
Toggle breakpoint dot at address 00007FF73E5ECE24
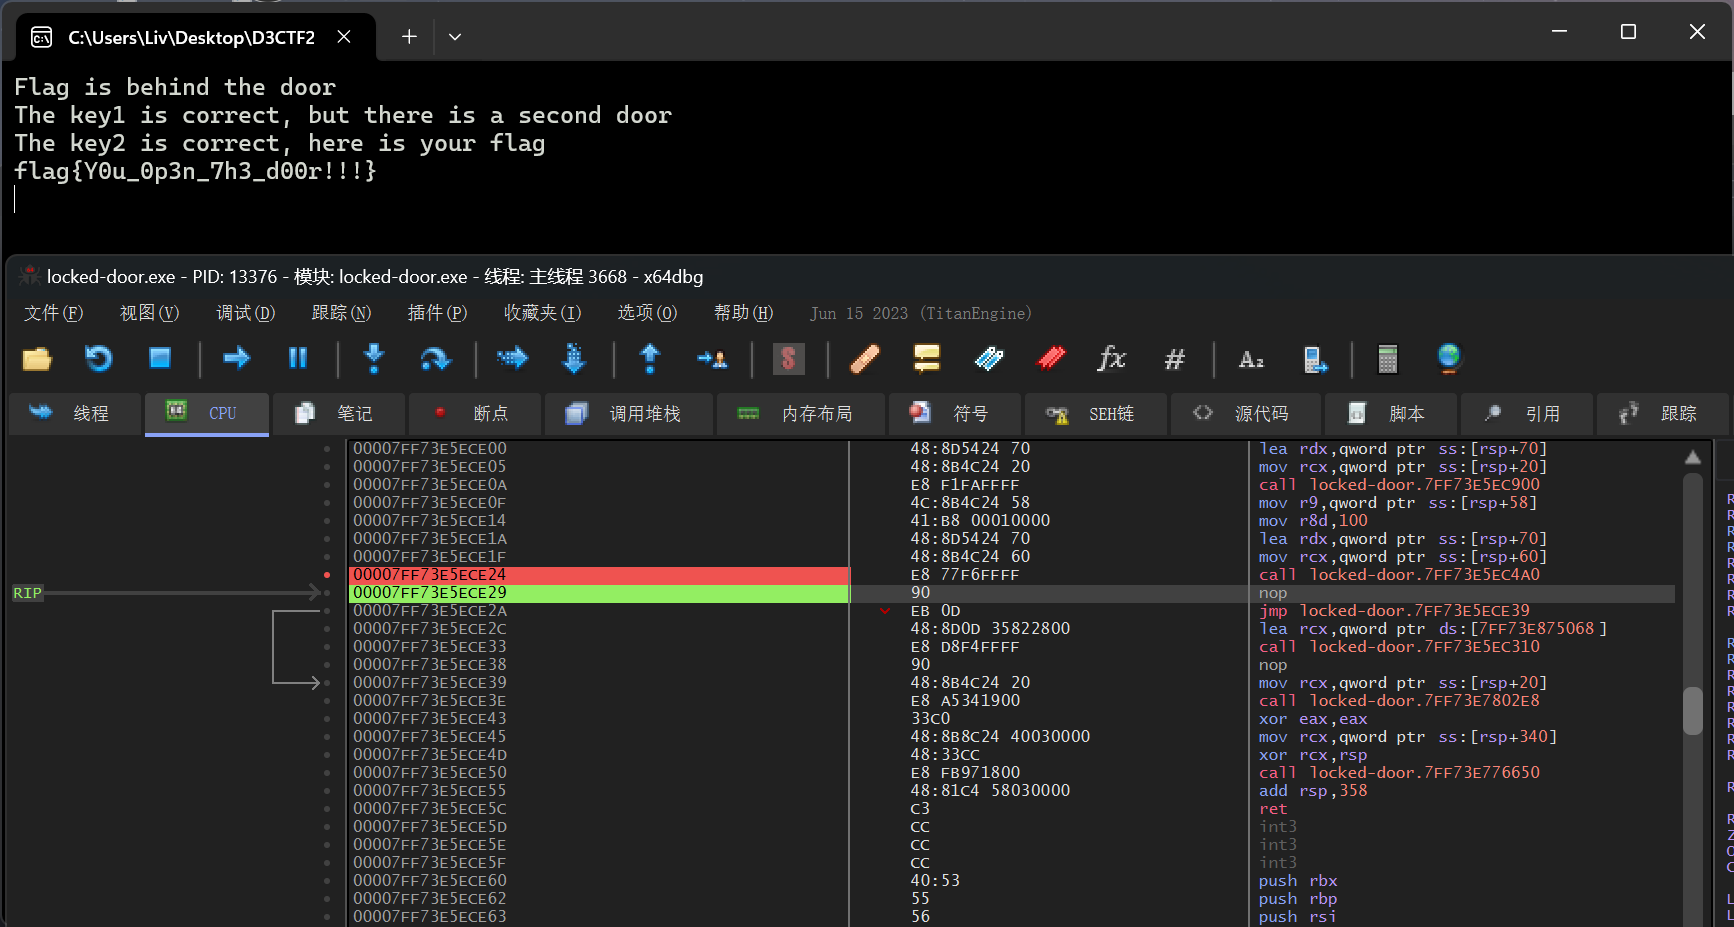[327, 575]
